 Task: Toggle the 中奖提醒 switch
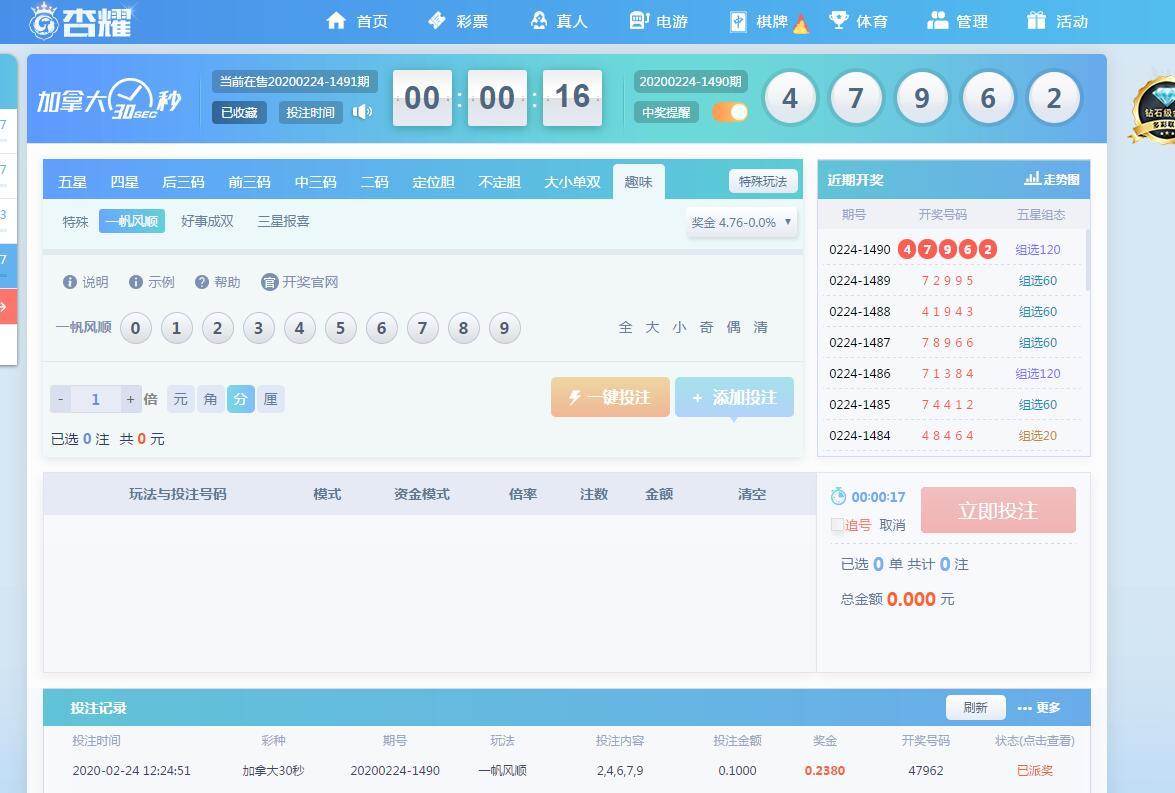730,112
